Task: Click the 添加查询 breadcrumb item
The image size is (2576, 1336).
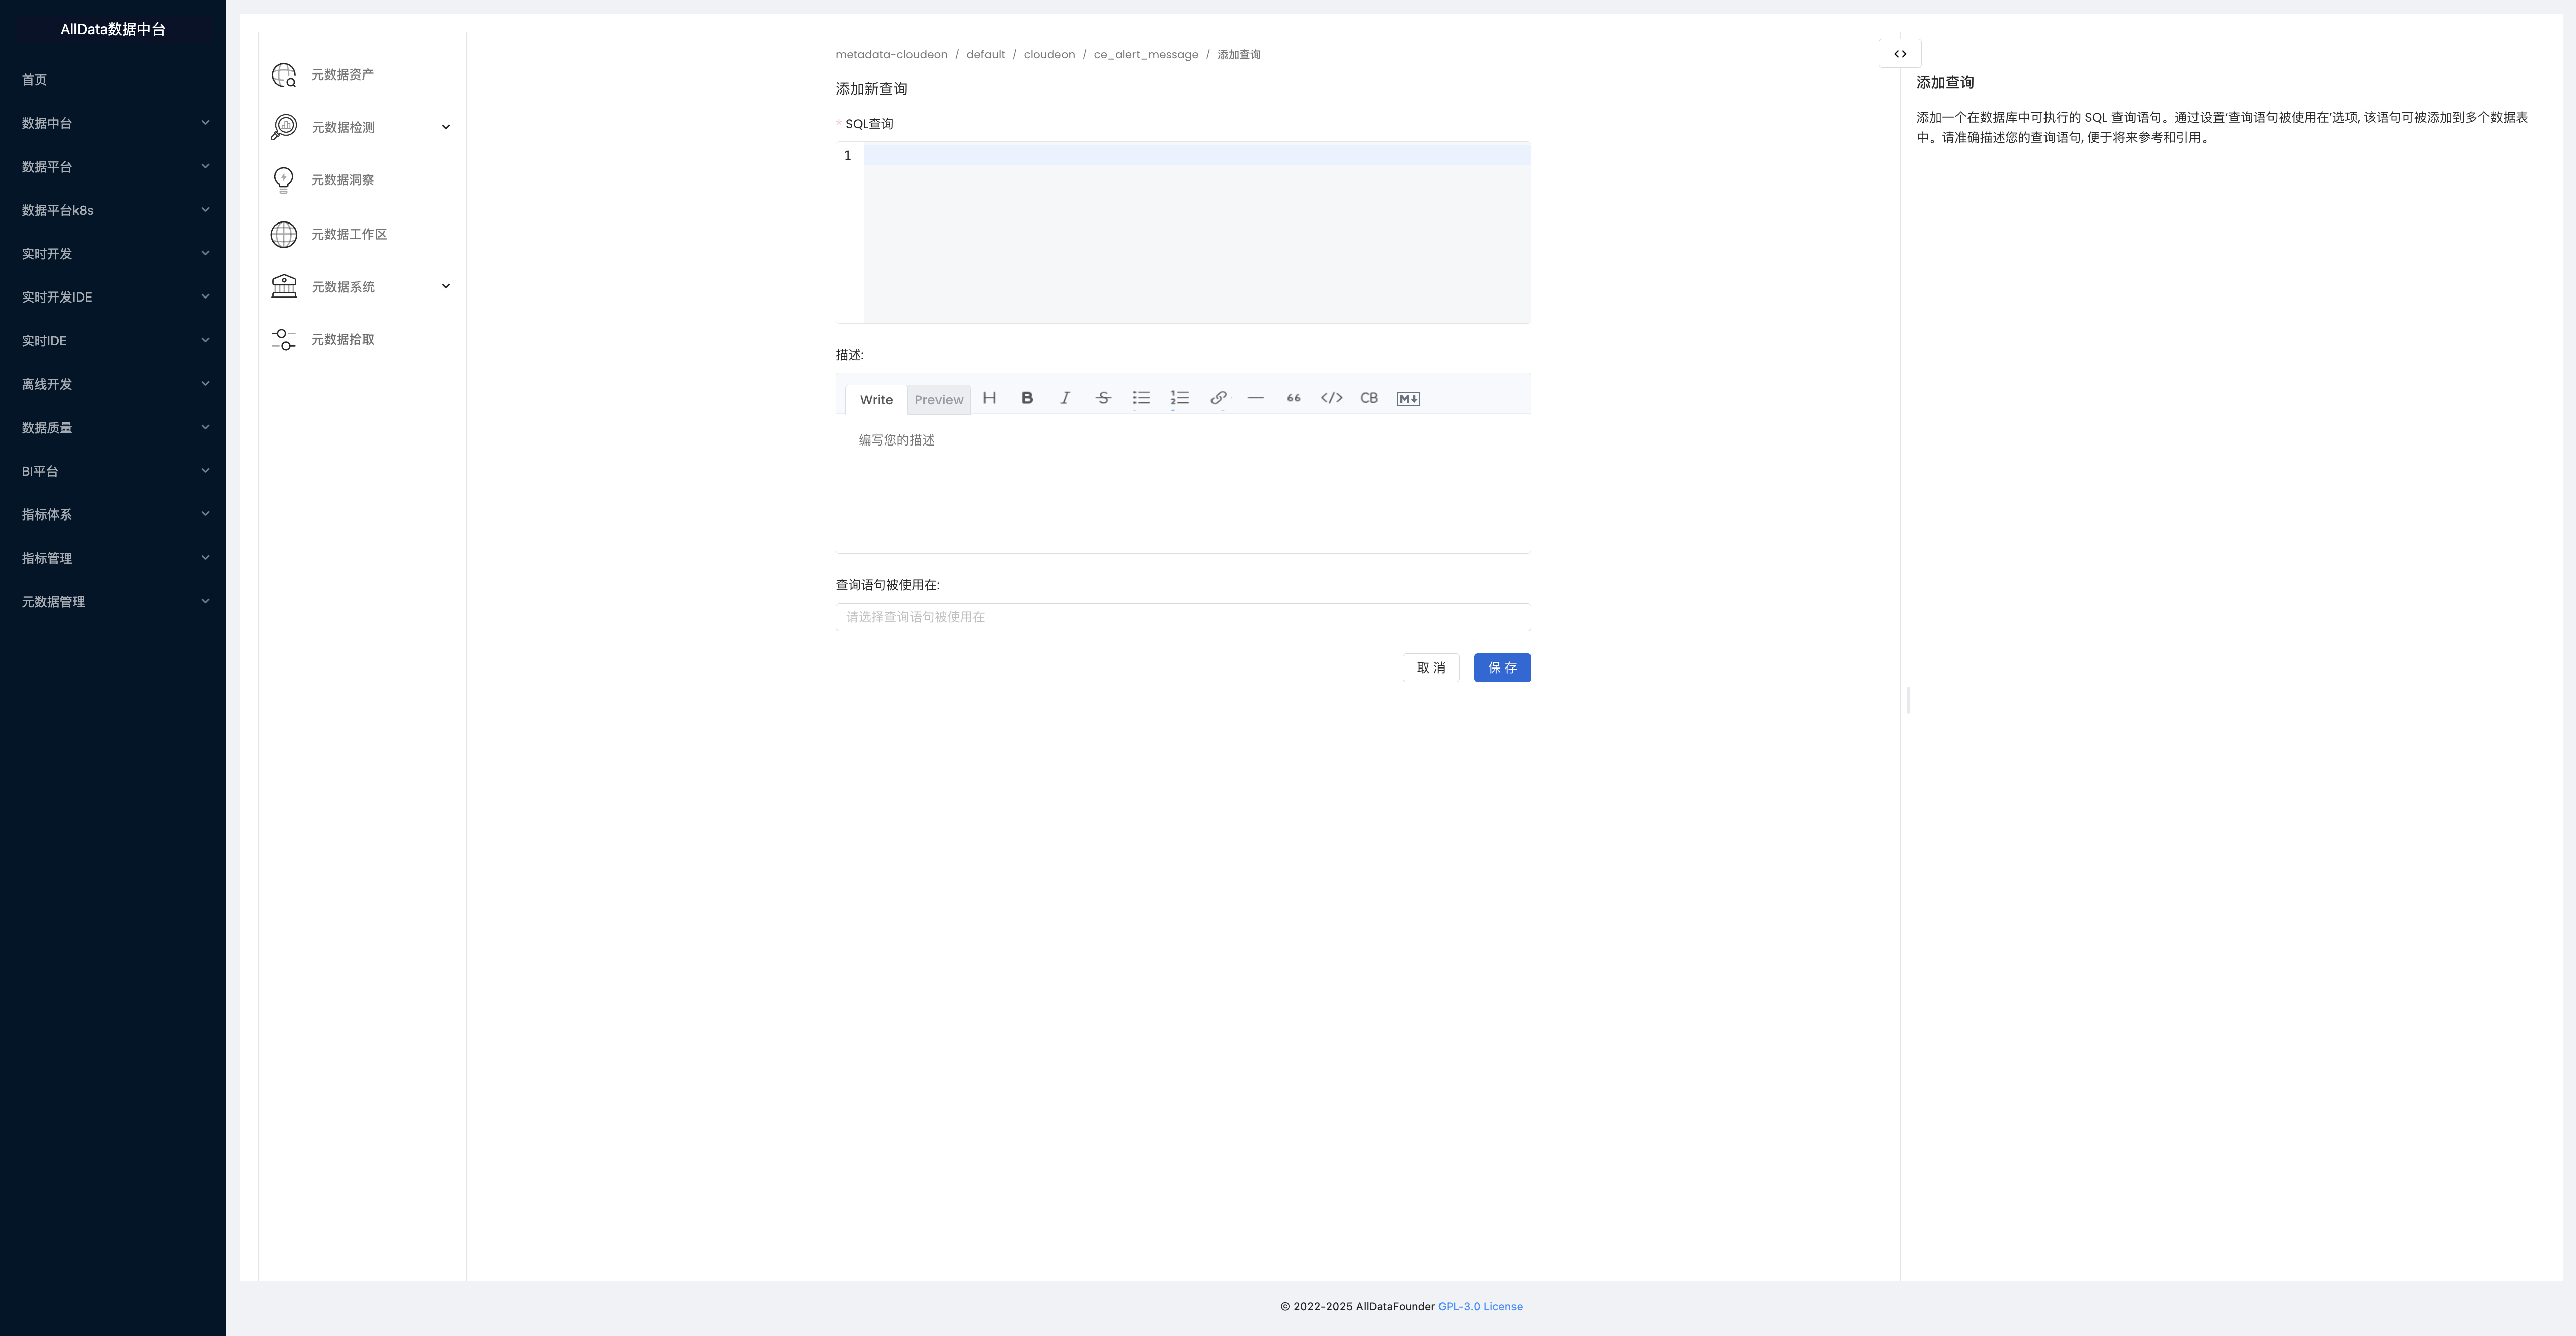Action: [x=1238, y=55]
